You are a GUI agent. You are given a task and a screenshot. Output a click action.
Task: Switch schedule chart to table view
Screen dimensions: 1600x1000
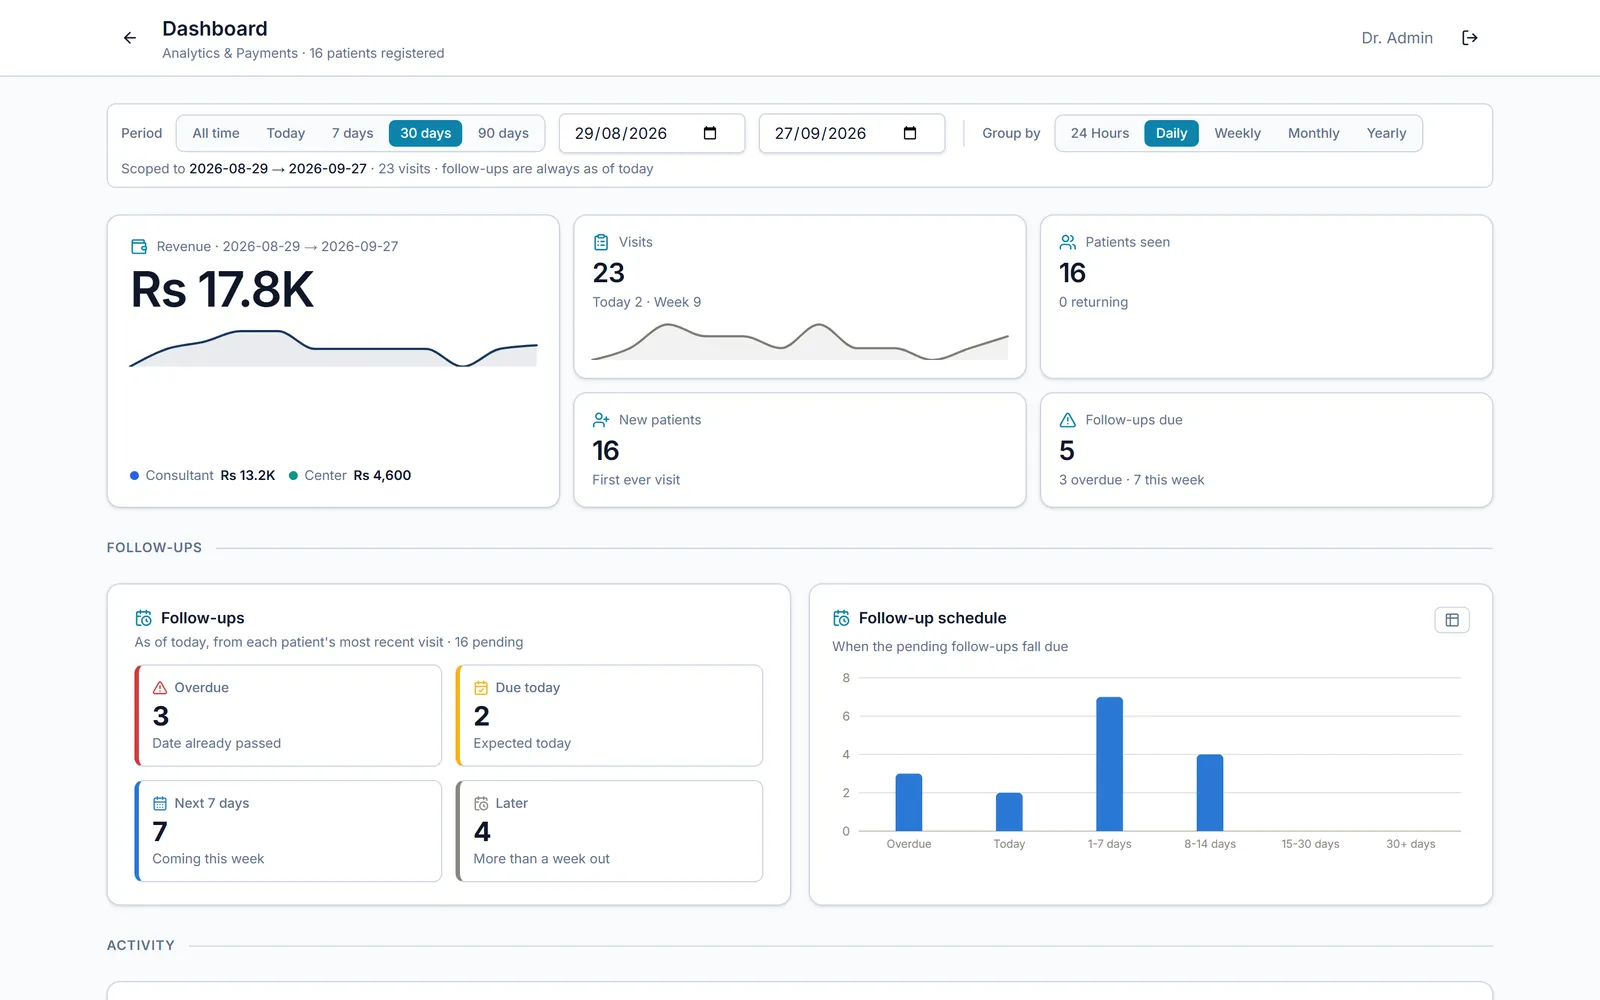click(1452, 620)
